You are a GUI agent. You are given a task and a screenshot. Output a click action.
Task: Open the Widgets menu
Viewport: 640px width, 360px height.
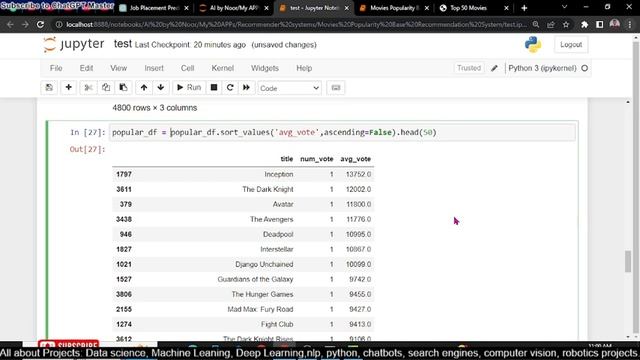264,68
